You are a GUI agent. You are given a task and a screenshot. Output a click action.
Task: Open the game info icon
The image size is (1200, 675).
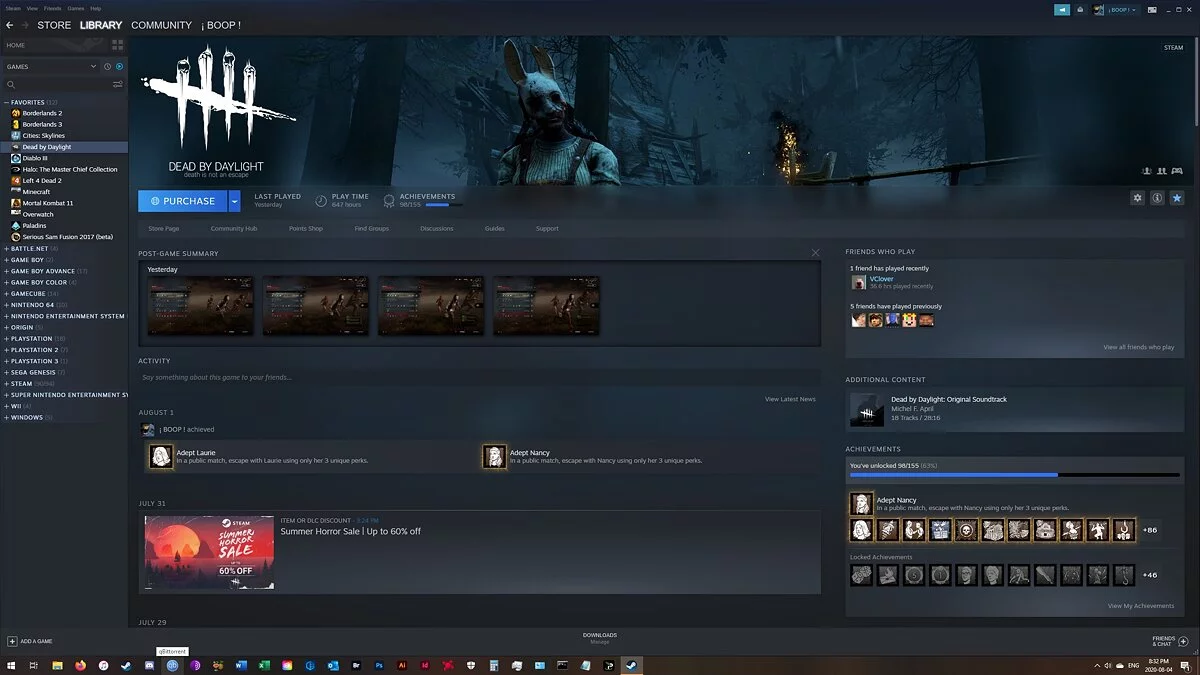pyautogui.click(x=1157, y=198)
